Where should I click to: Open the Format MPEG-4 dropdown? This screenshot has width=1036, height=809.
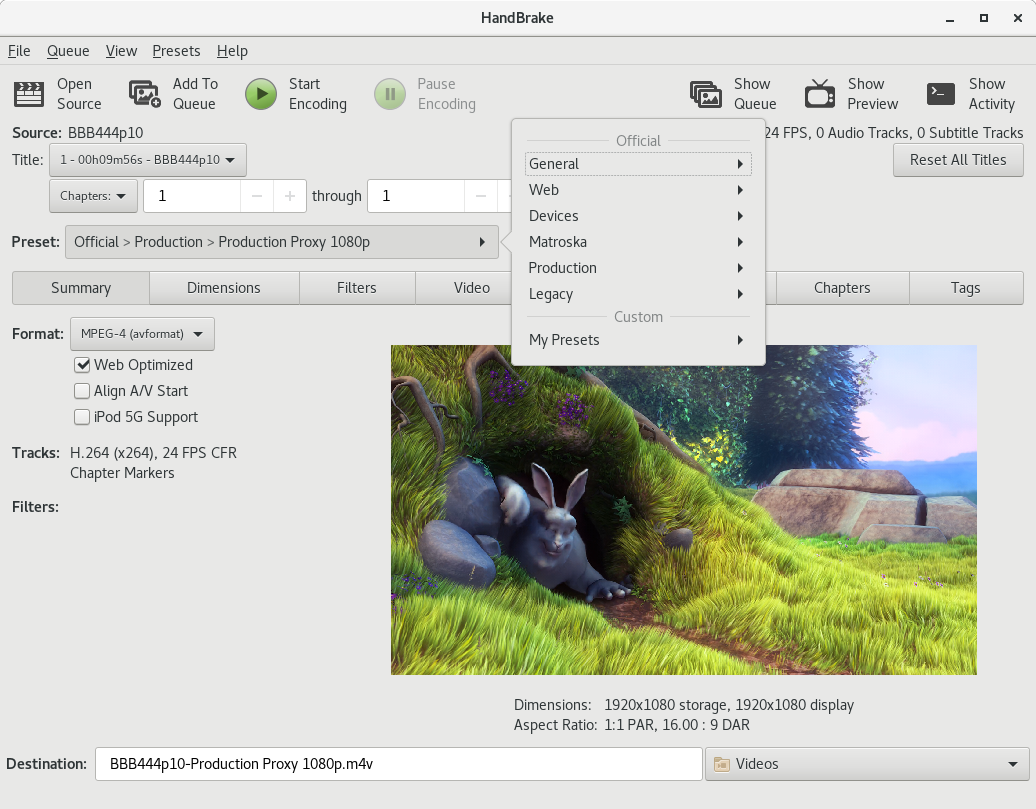142,334
